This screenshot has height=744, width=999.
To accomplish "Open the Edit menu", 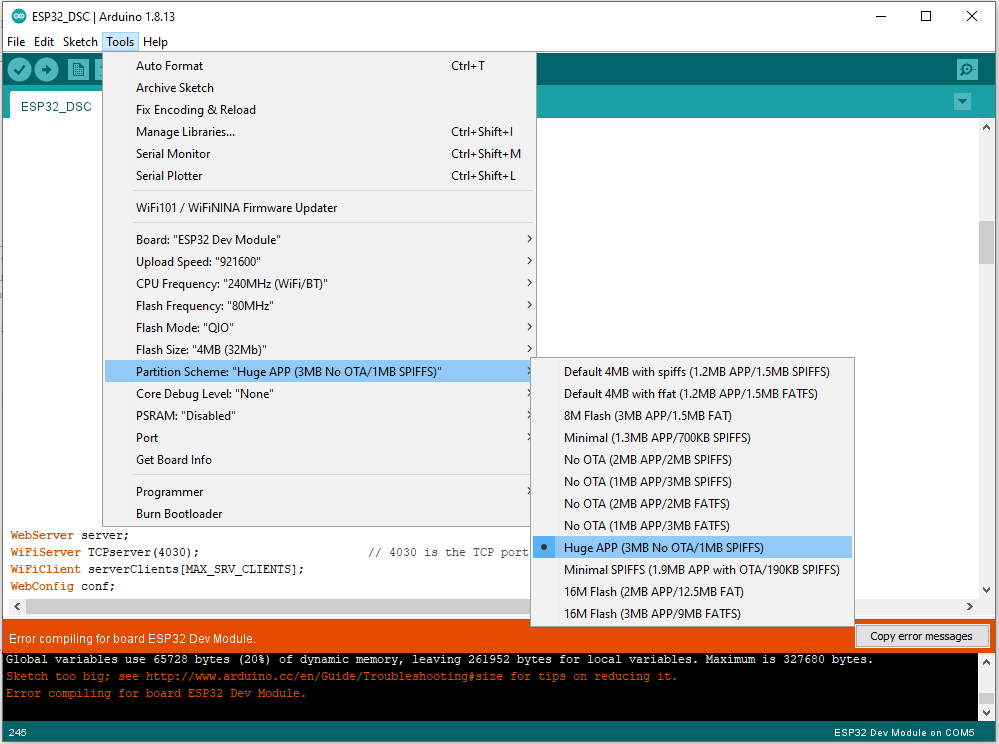I will coord(44,42).
